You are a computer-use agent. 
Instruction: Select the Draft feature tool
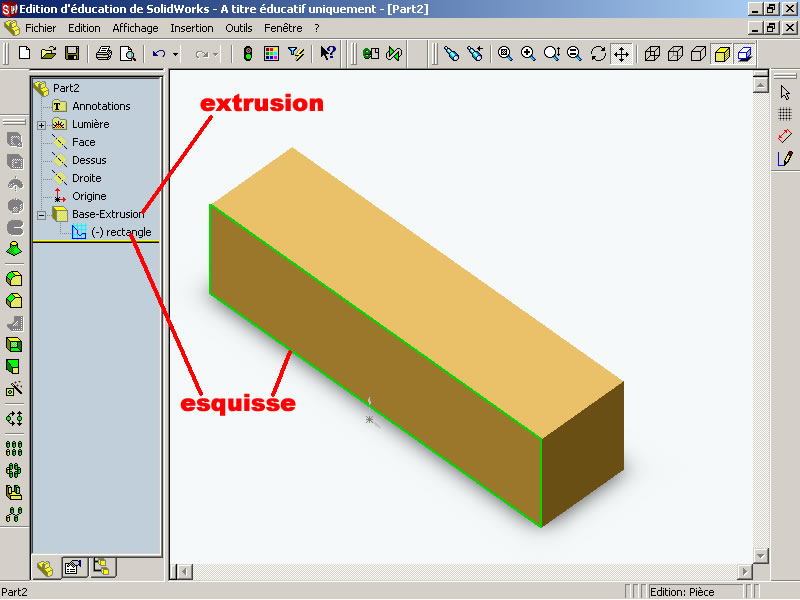click(x=14, y=367)
